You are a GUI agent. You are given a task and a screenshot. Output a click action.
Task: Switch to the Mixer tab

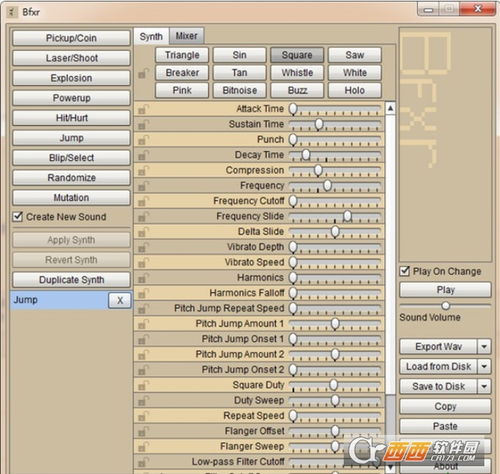pos(187,36)
